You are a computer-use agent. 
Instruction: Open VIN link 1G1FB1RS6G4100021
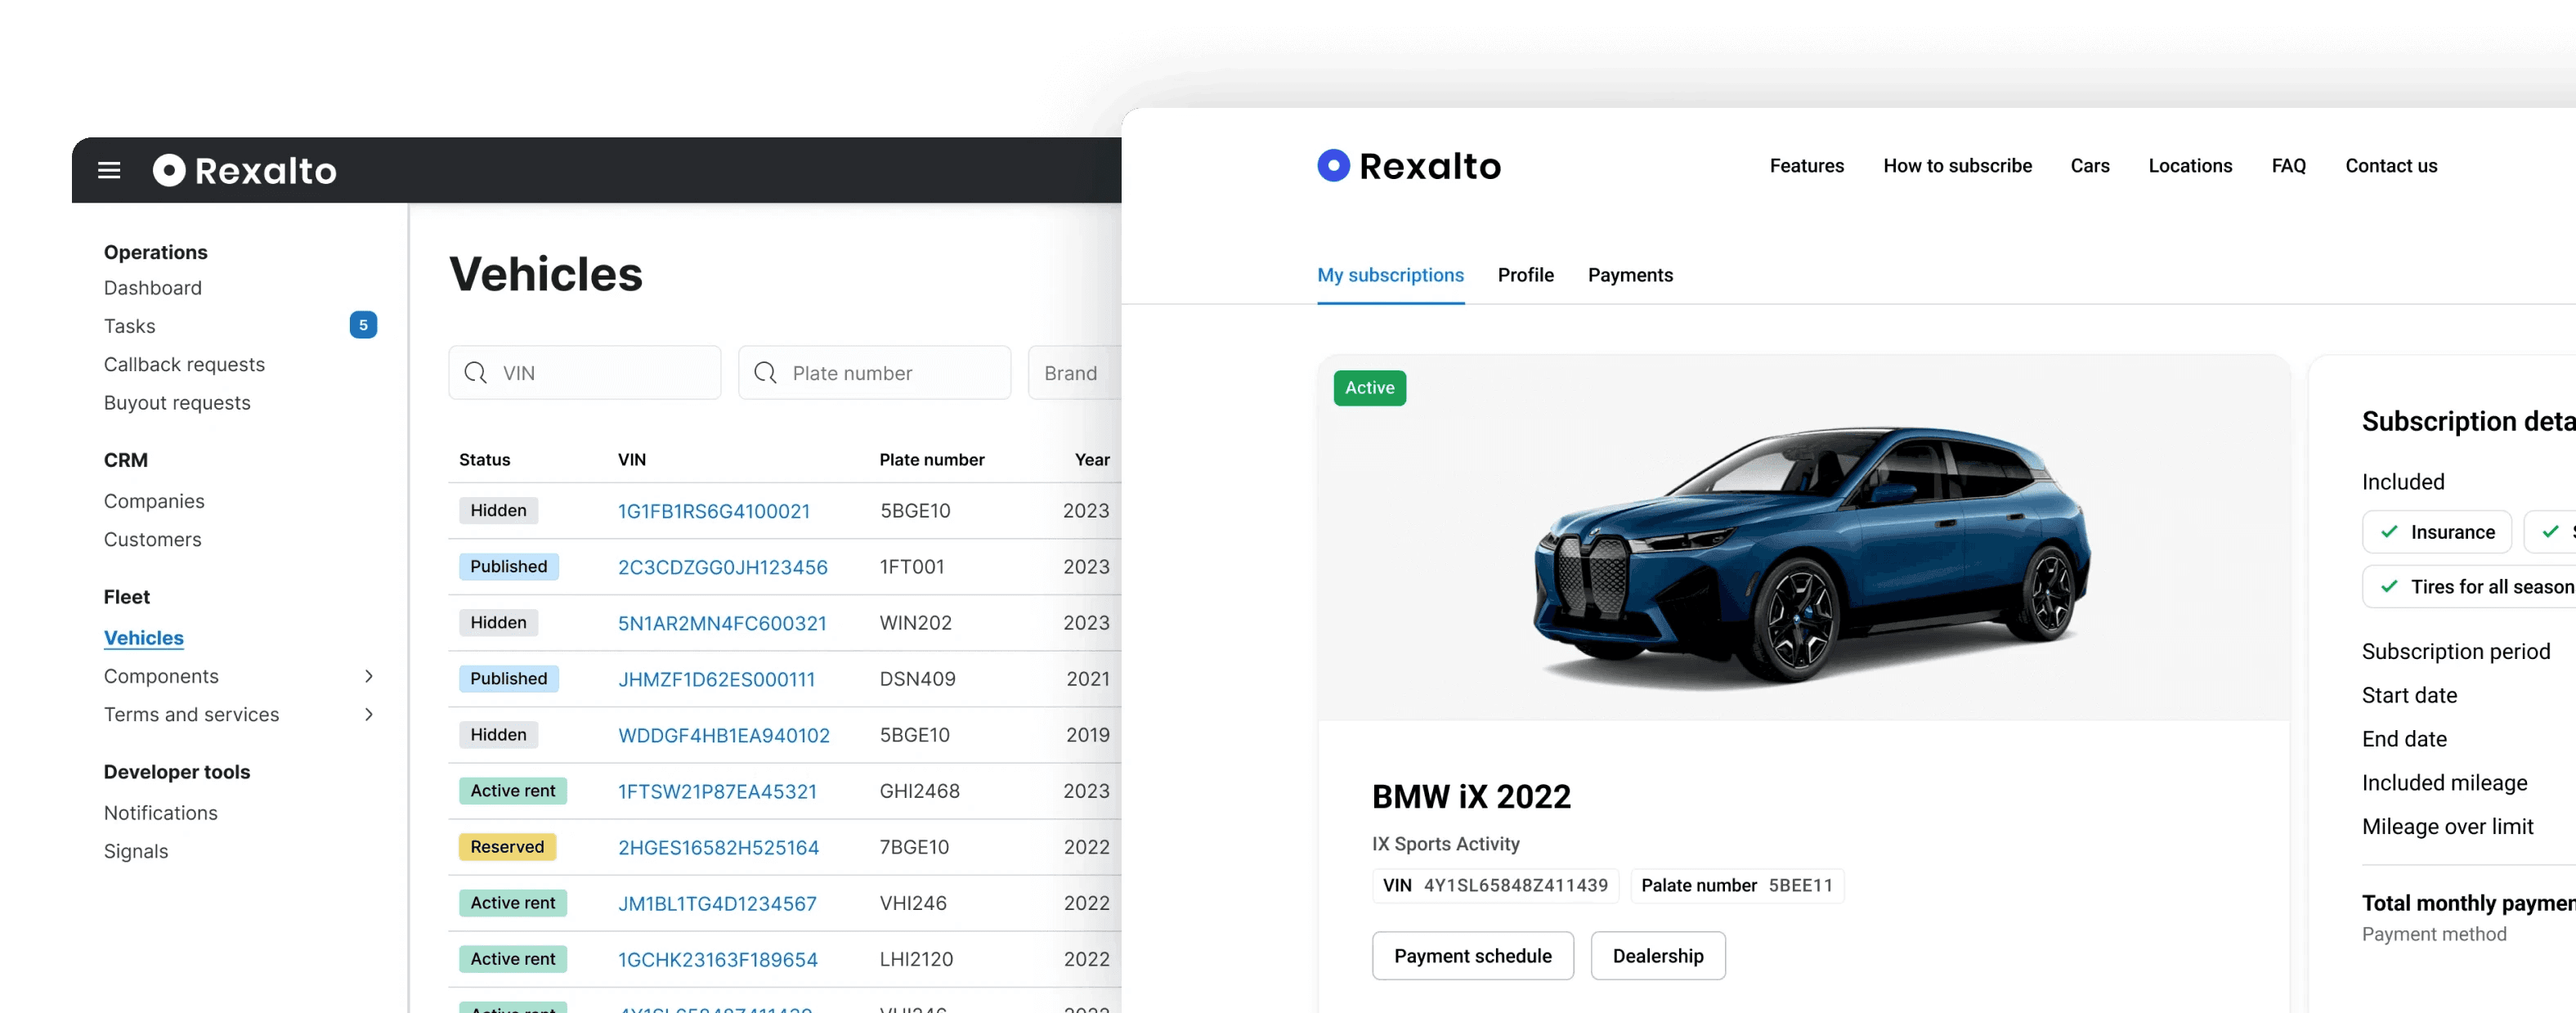[x=713, y=511]
